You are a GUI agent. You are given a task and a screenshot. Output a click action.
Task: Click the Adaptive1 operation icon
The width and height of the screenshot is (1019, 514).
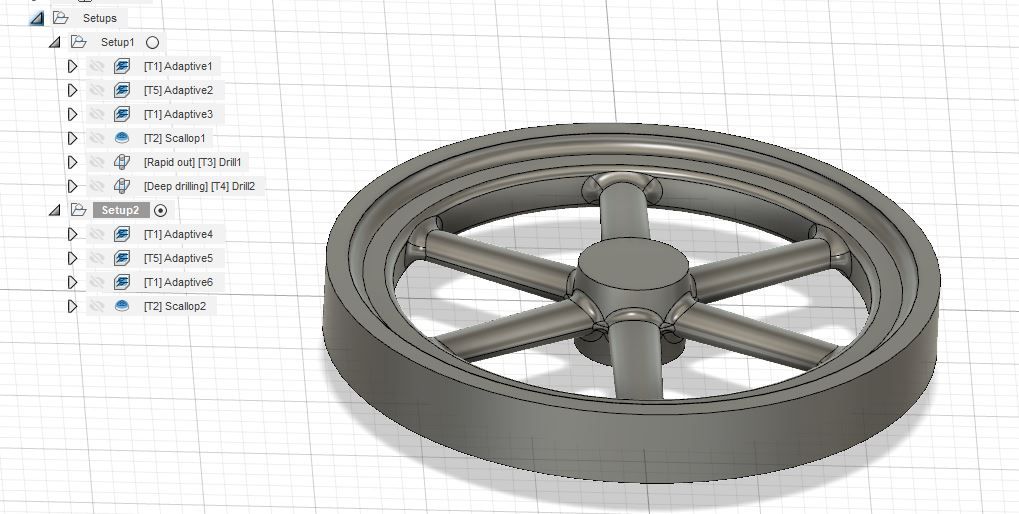tap(122, 66)
